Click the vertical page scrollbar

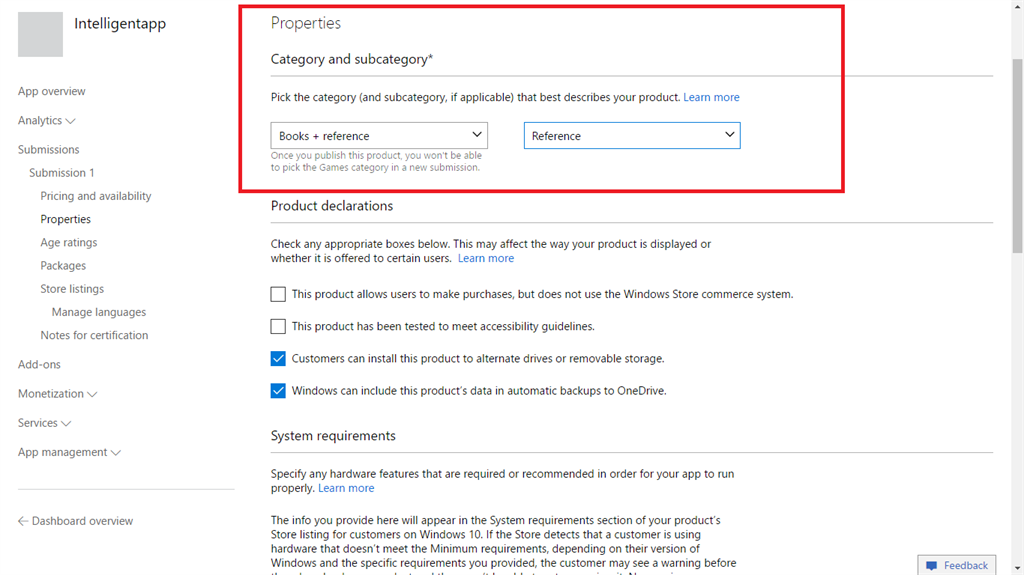pyautogui.click(x=1017, y=150)
